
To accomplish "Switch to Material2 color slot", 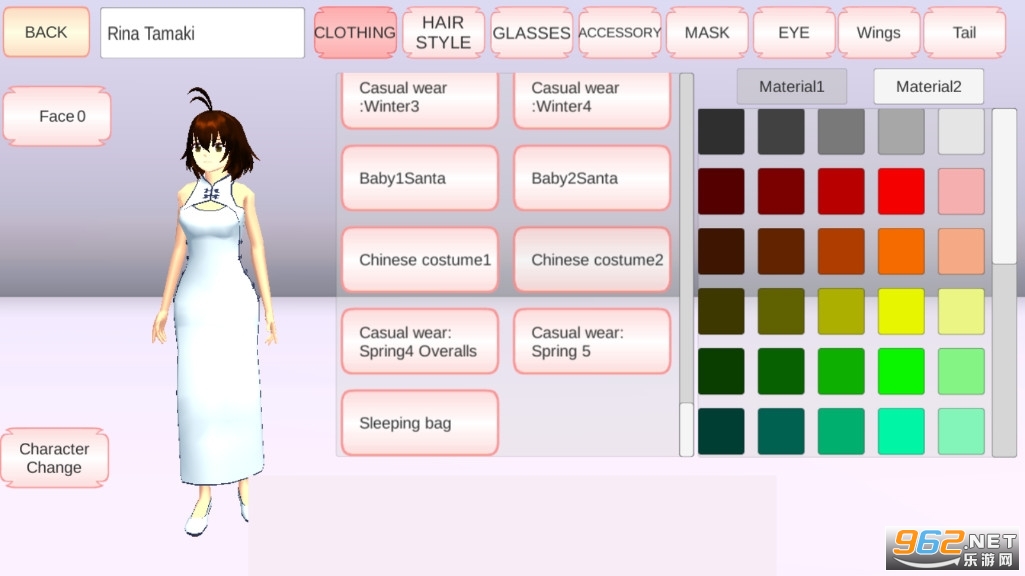I will pos(928,87).
